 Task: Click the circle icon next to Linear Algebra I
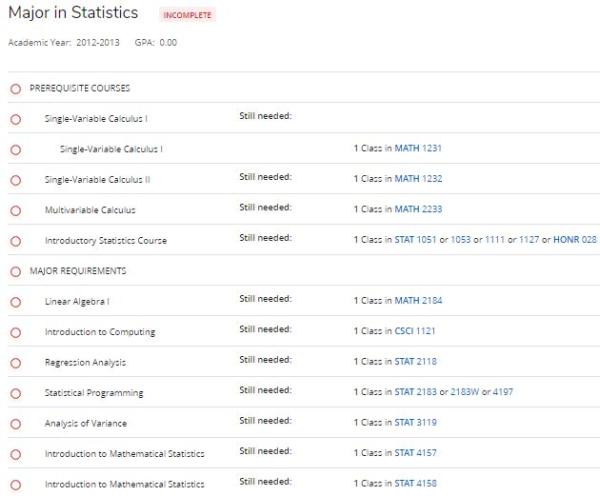coord(15,301)
